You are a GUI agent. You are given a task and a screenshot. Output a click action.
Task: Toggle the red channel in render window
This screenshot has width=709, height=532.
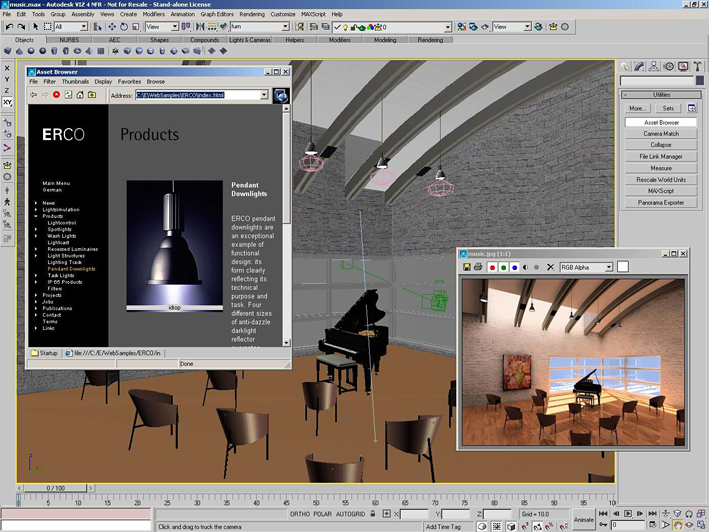(x=491, y=267)
